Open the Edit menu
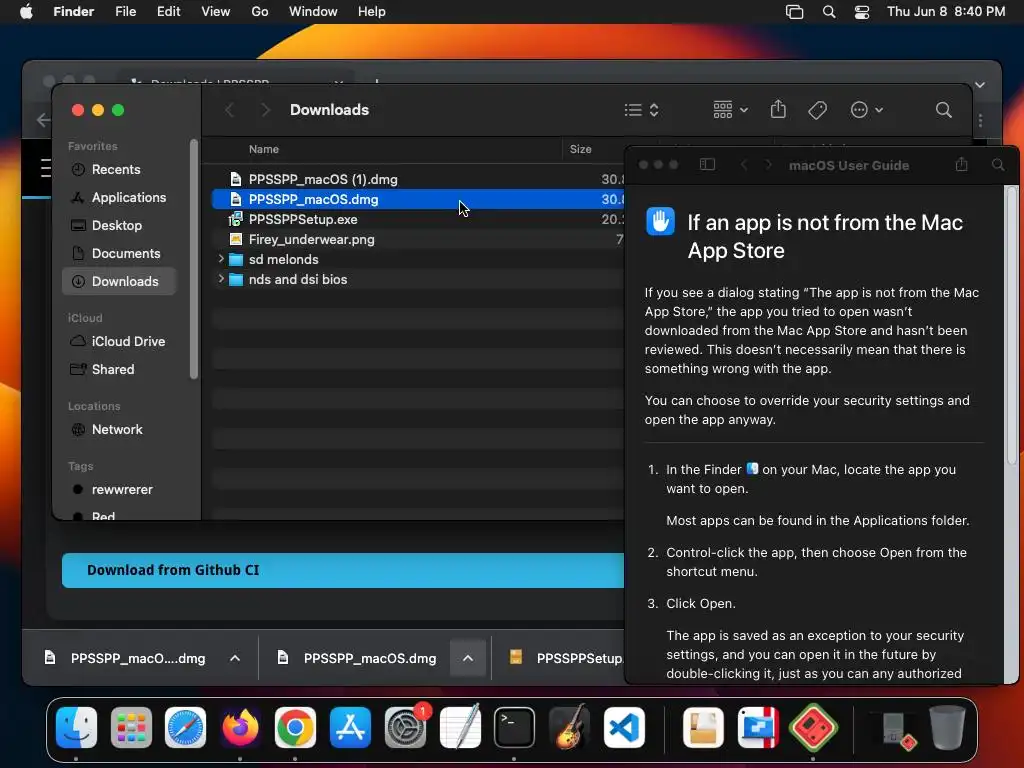1024x768 pixels. point(168,12)
